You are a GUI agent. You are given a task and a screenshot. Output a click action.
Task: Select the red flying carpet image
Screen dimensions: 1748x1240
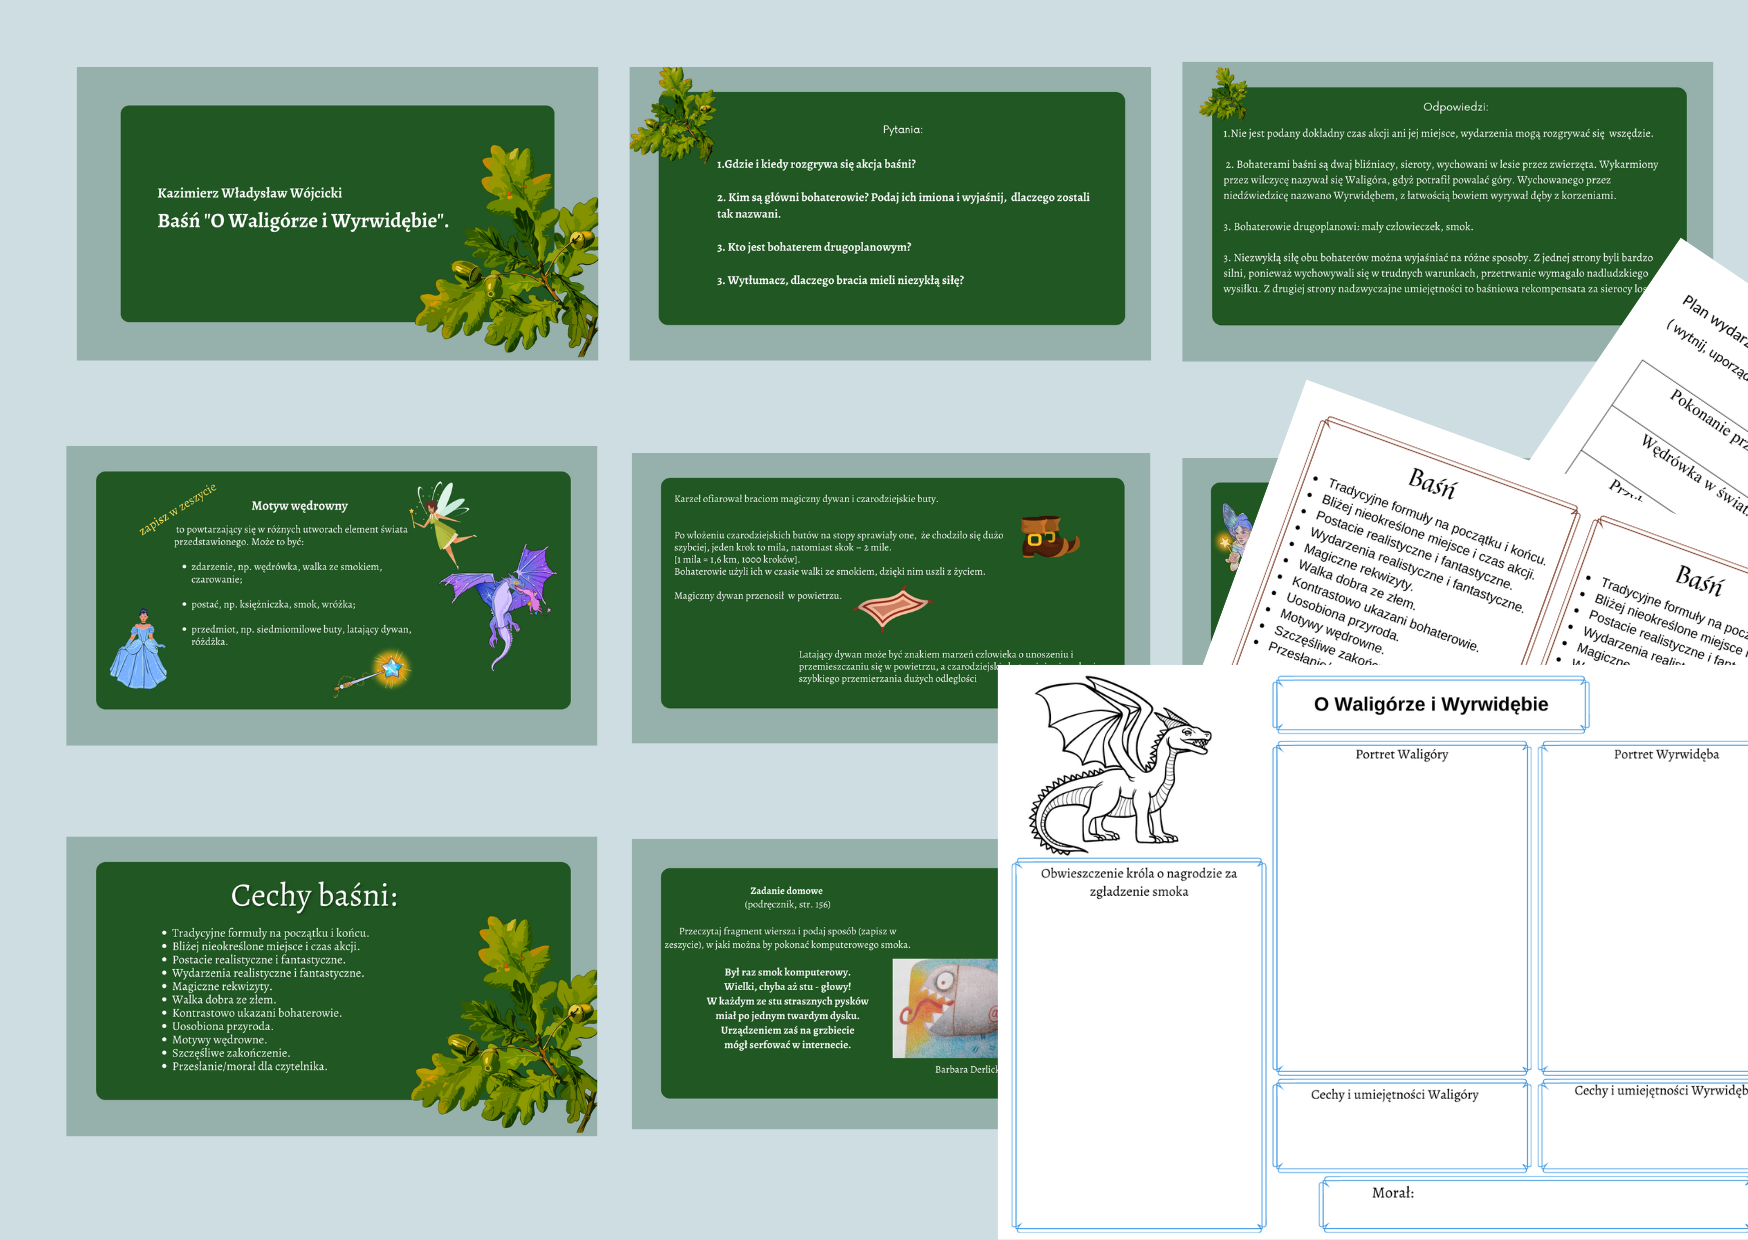(892, 606)
